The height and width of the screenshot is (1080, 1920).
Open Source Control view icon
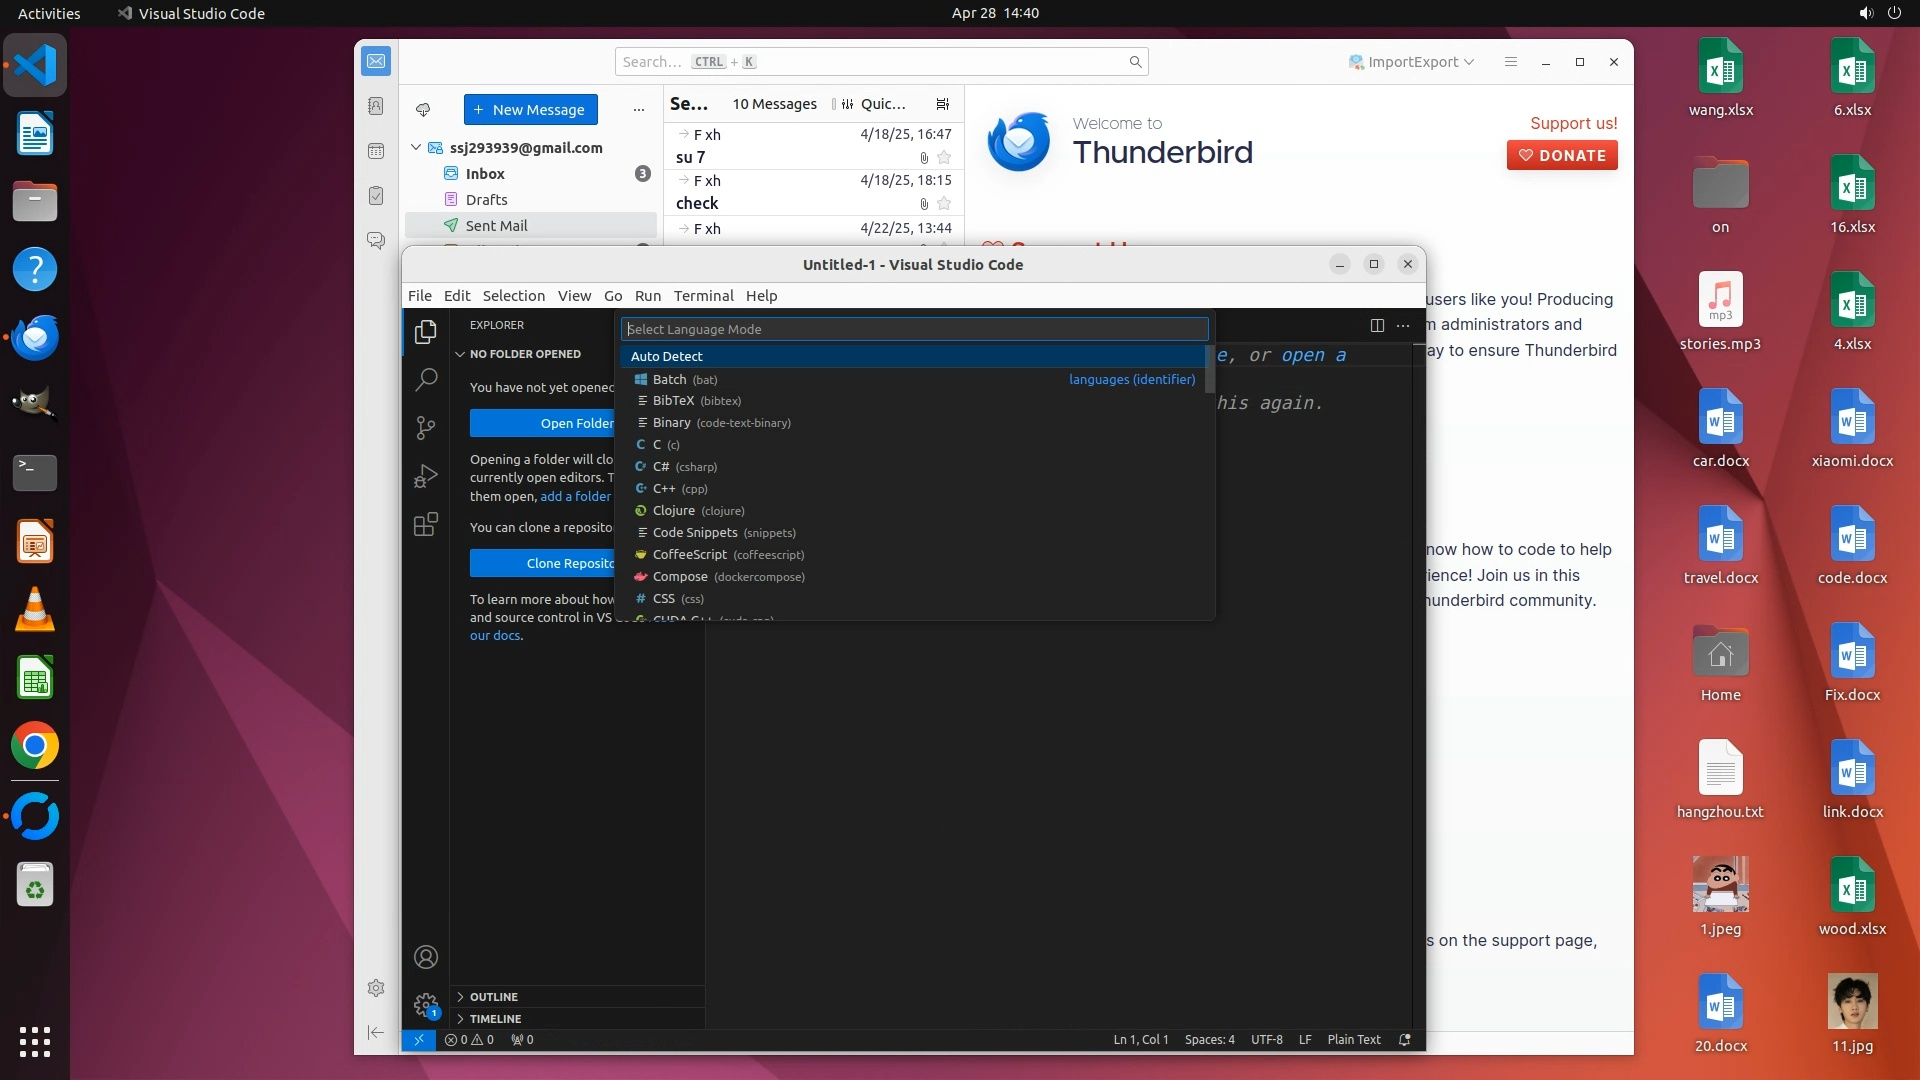click(426, 428)
